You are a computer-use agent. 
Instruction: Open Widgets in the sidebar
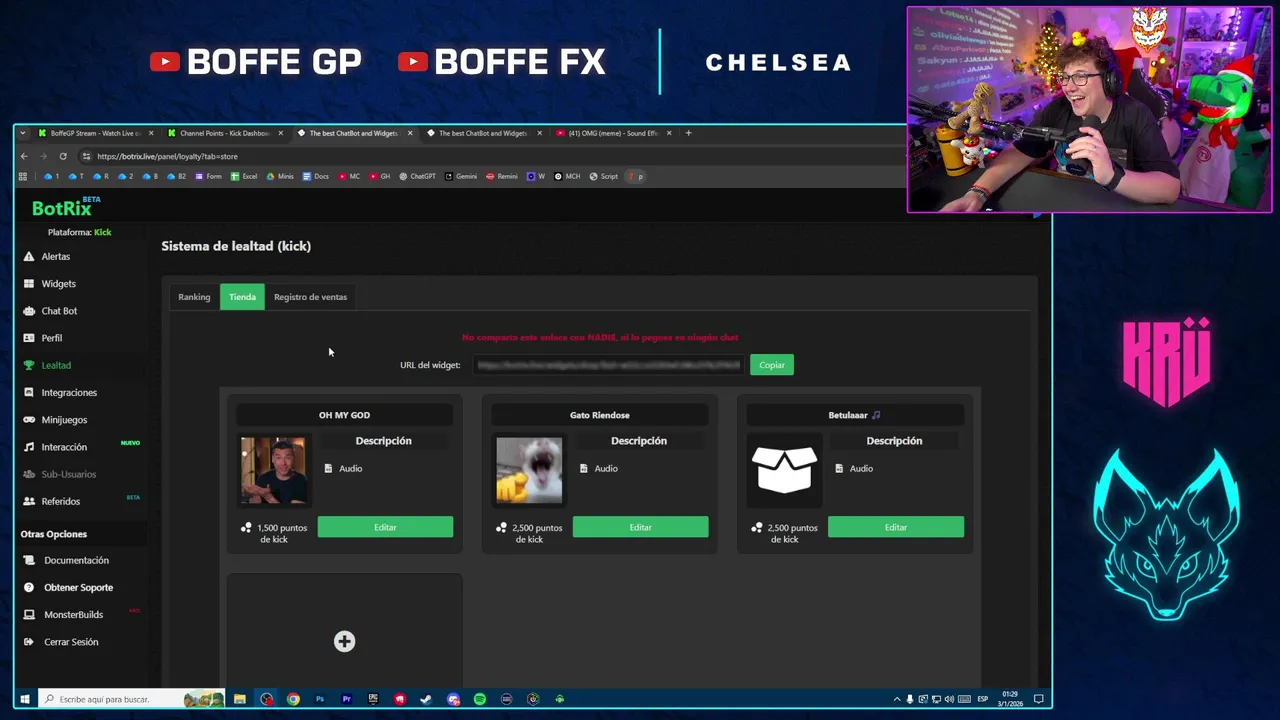pos(58,284)
